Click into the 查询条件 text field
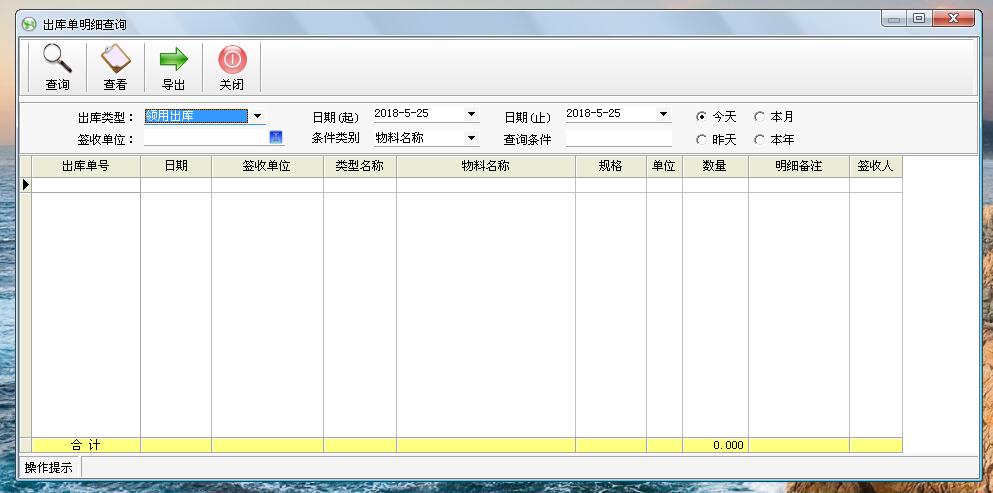 click(618, 139)
